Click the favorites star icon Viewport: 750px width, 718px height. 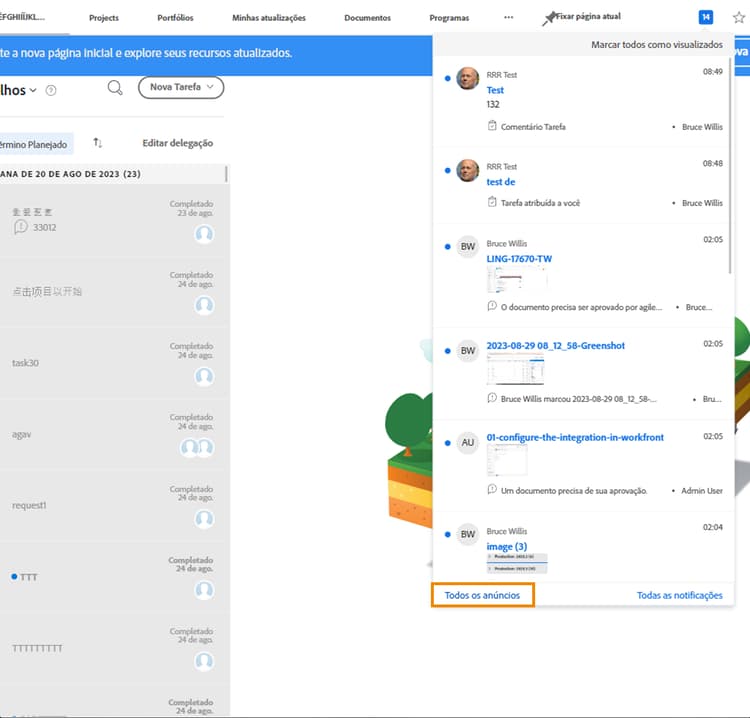coord(739,18)
